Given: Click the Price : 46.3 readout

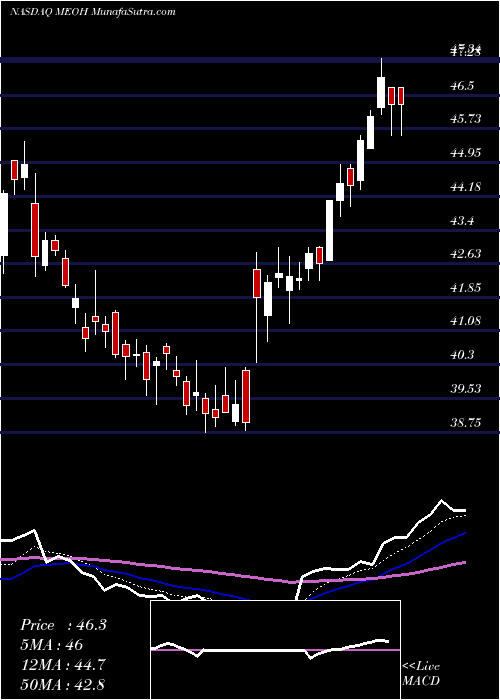Looking at the screenshot, I should [63, 625].
